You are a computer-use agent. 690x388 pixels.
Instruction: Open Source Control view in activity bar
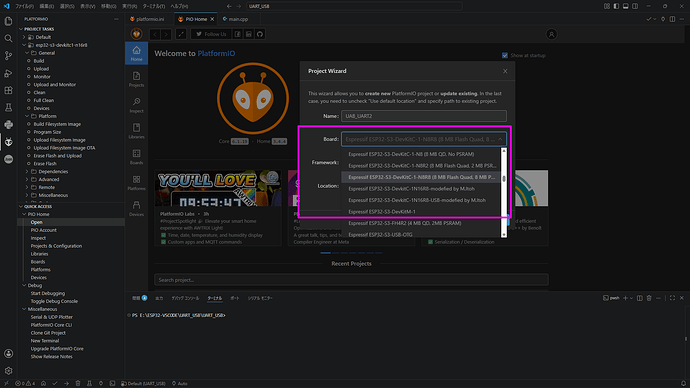pos(8,55)
